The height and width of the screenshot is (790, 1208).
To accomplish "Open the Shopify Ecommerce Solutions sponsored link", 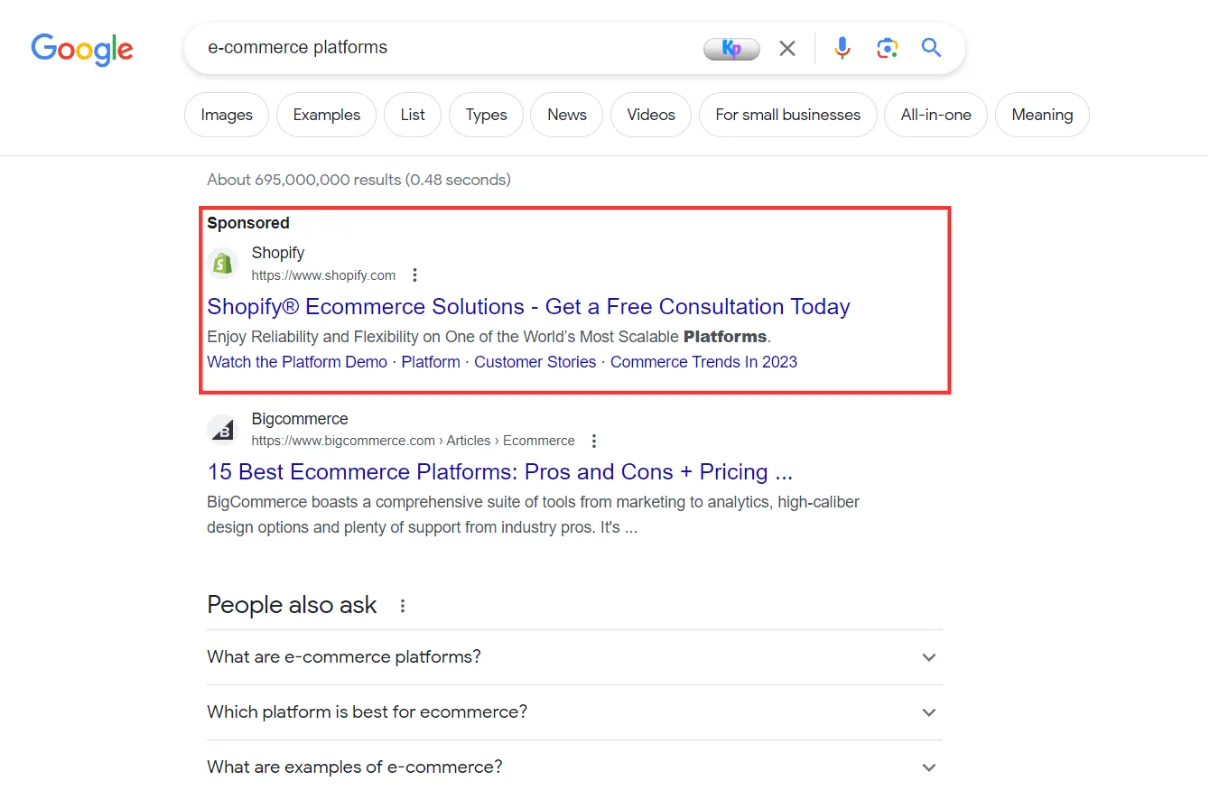I will (528, 307).
